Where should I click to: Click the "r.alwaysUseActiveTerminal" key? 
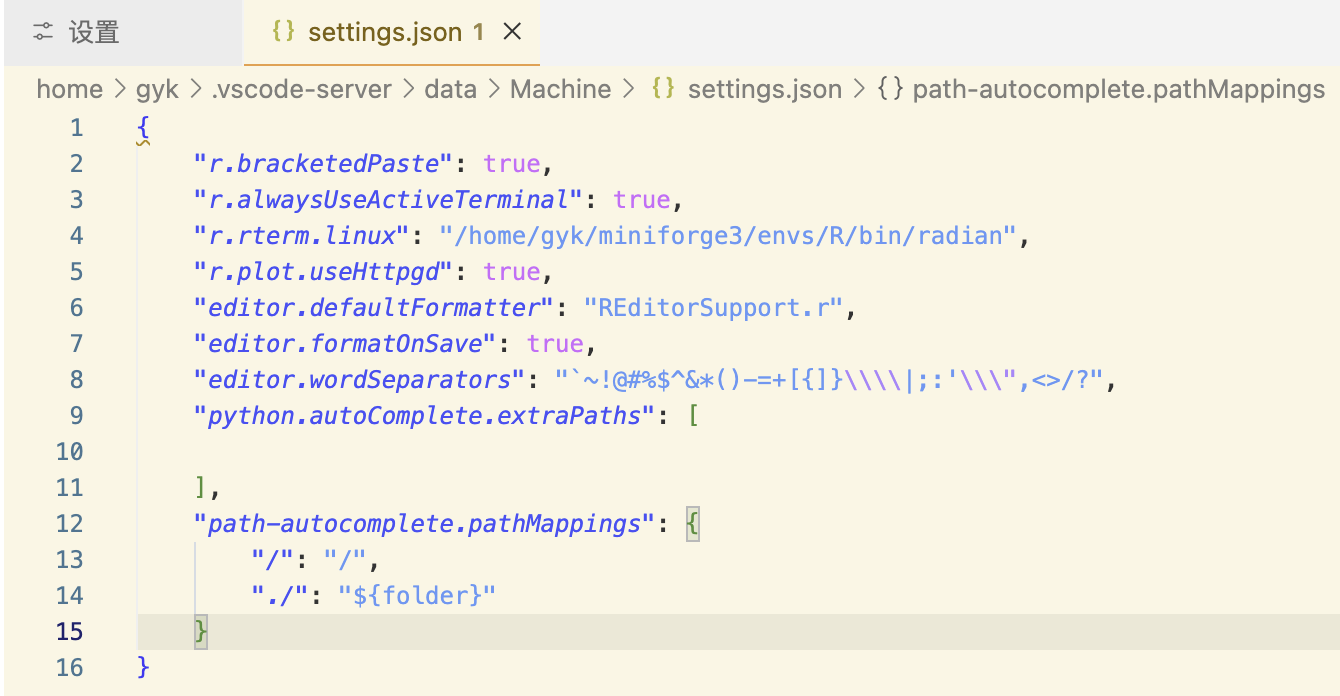[389, 200]
